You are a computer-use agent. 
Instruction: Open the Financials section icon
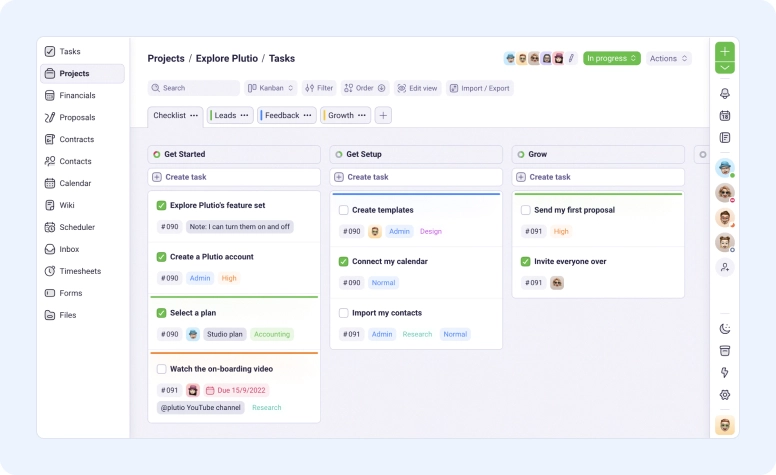49,95
